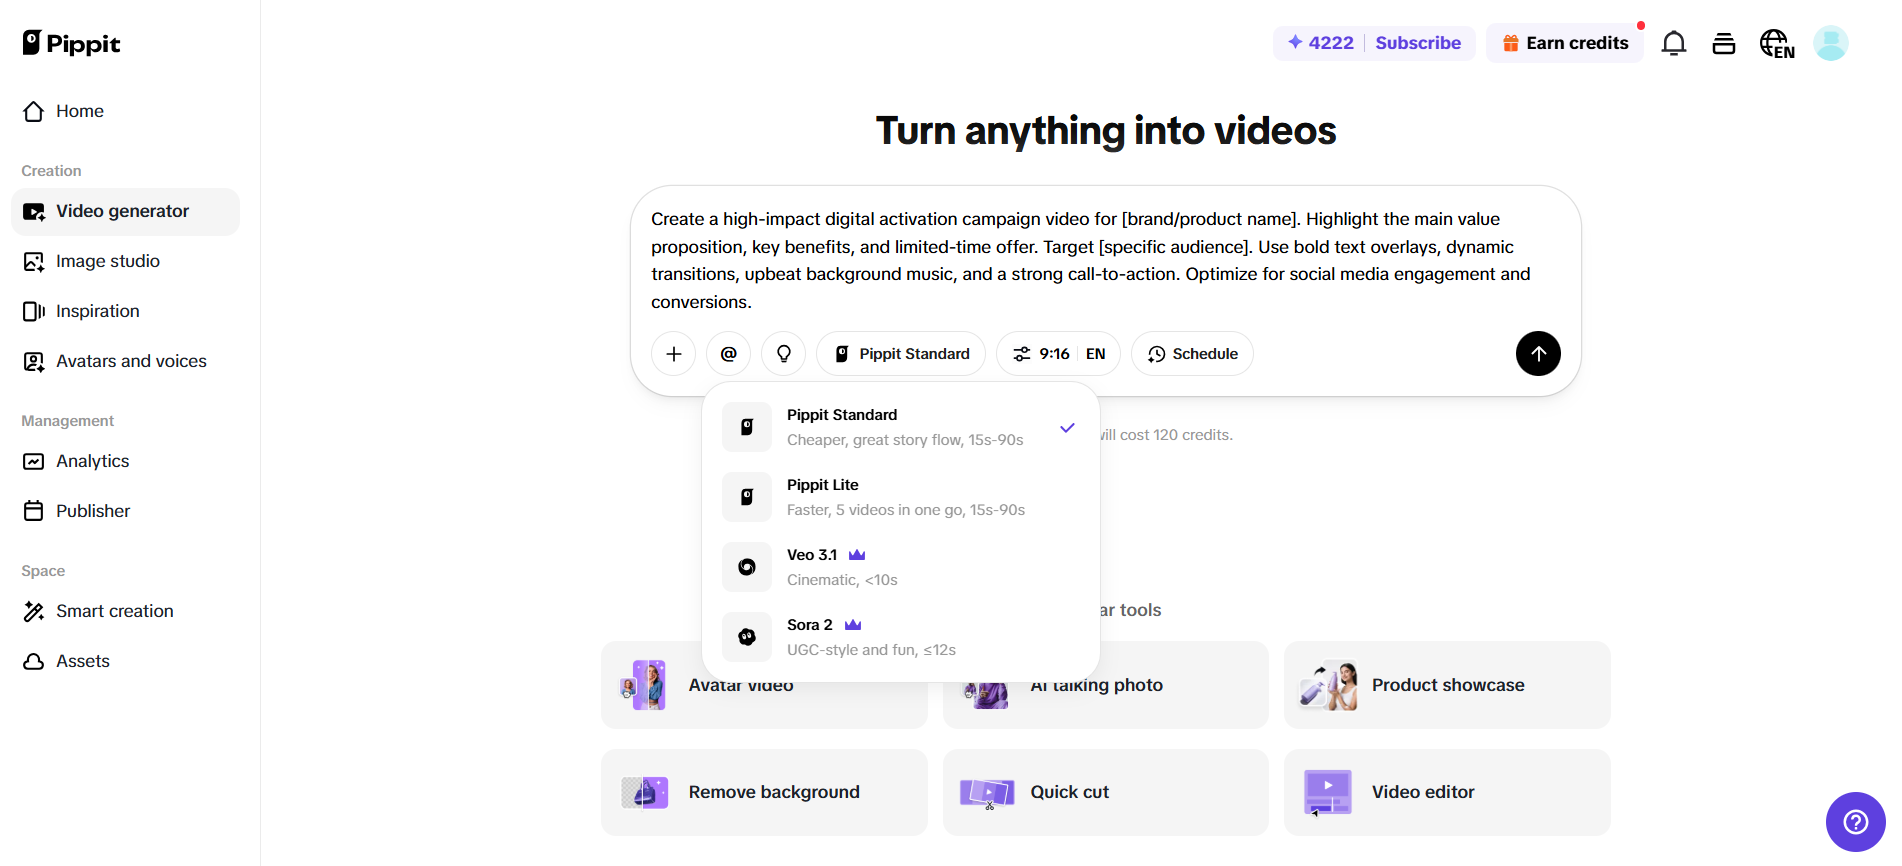
Task: Click the Pippit Lite model icon
Action: coord(747,497)
